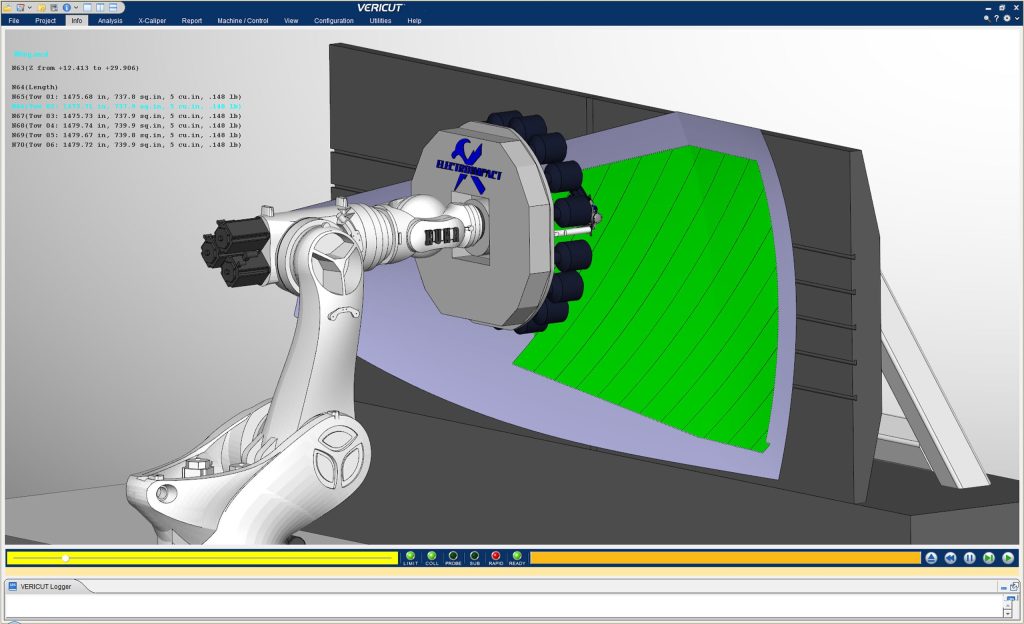
Task: Open the dropdown arrow beside the save icon
Action: [x=30, y=7]
